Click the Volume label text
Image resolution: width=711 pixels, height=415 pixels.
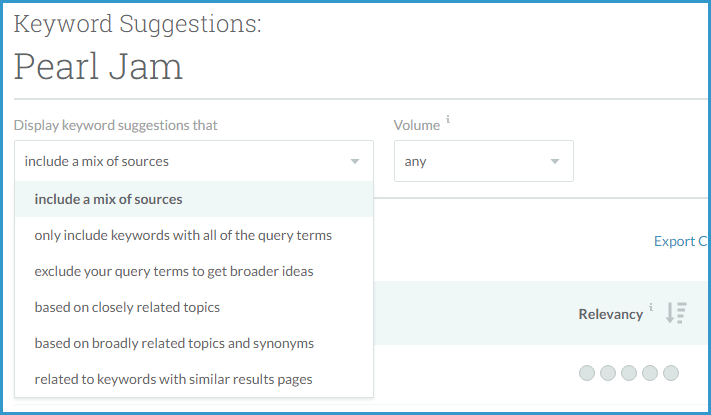pyautogui.click(x=416, y=125)
